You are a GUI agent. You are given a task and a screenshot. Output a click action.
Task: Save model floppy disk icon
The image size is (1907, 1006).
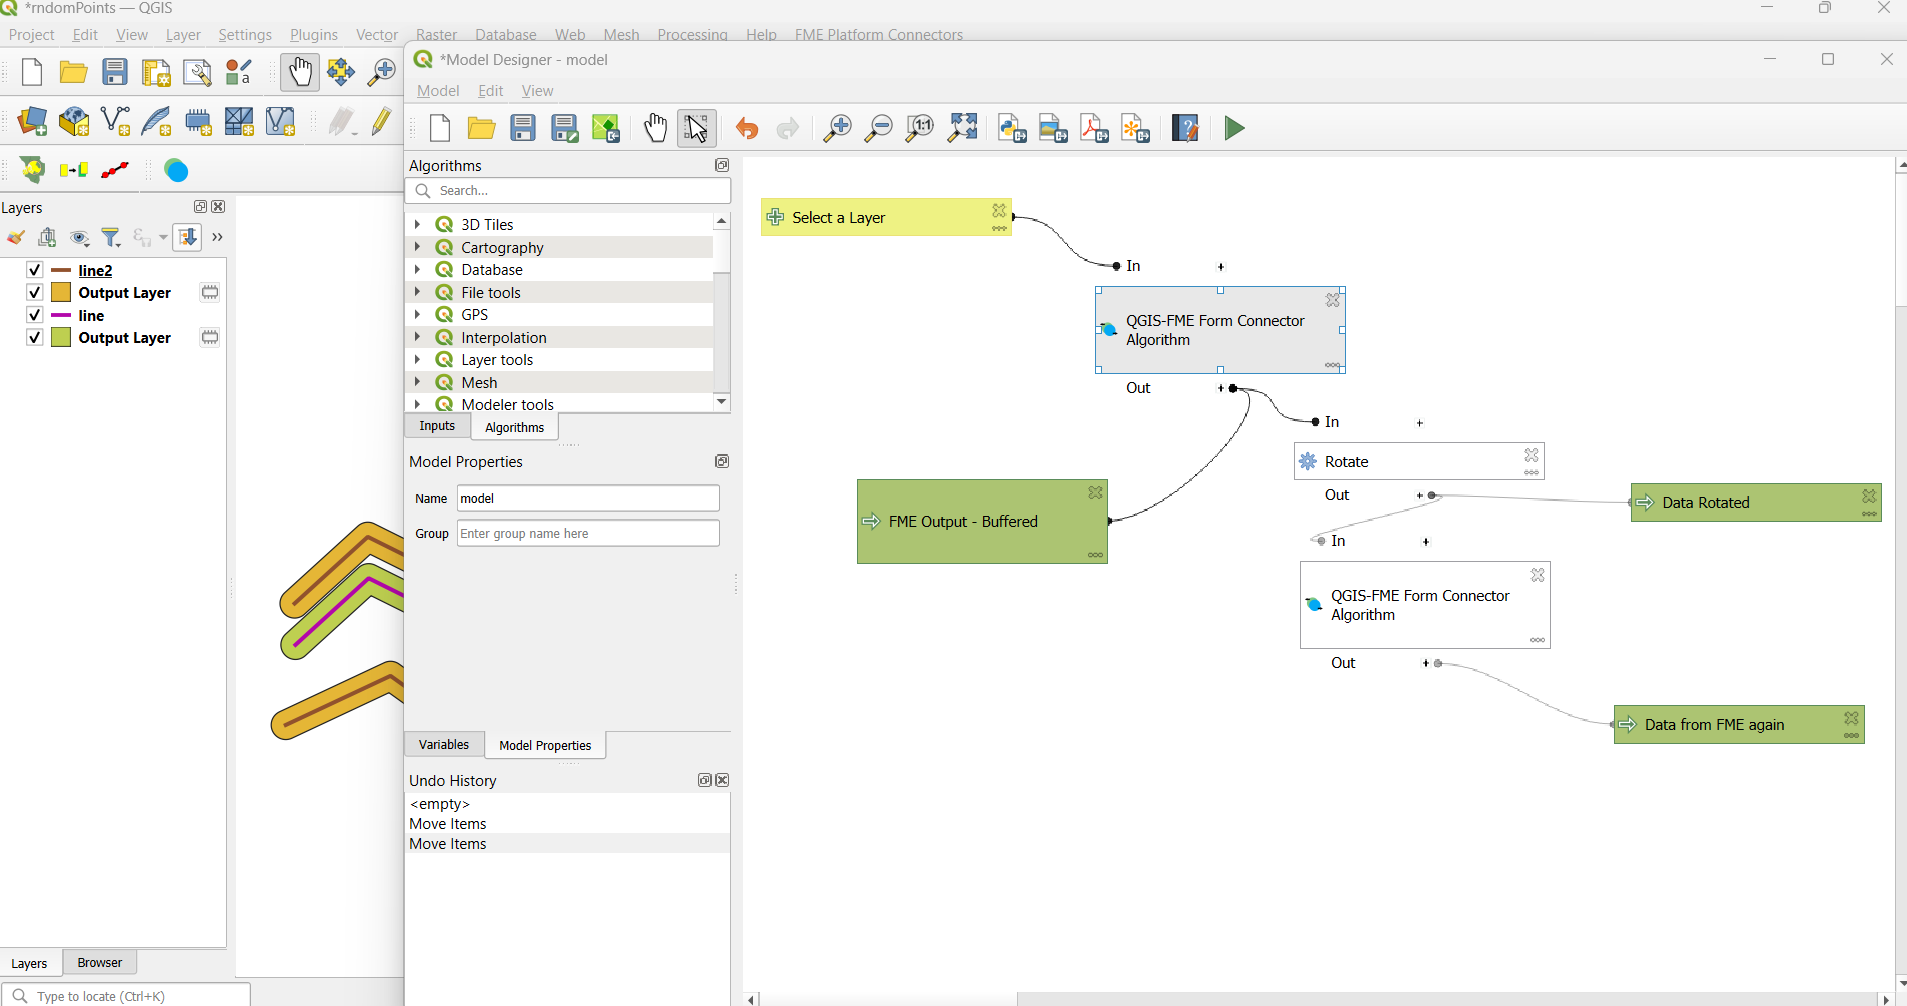point(523,128)
